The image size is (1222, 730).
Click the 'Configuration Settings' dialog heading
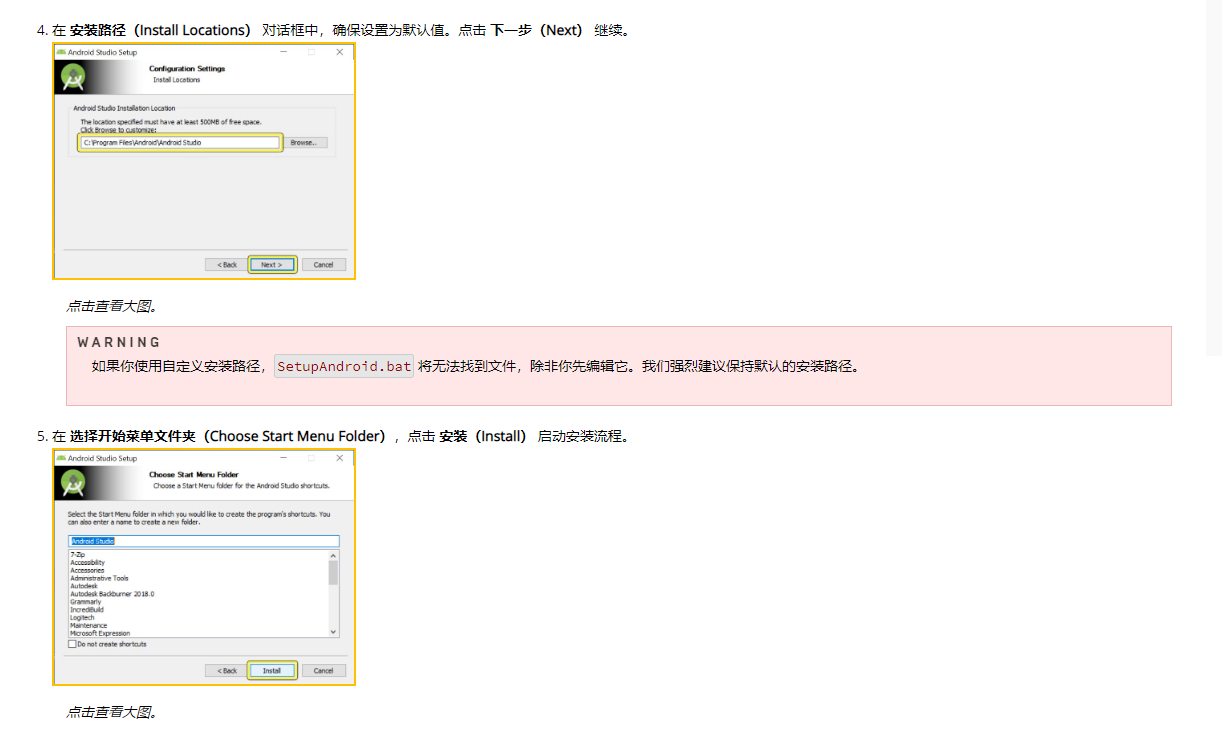[x=187, y=69]
